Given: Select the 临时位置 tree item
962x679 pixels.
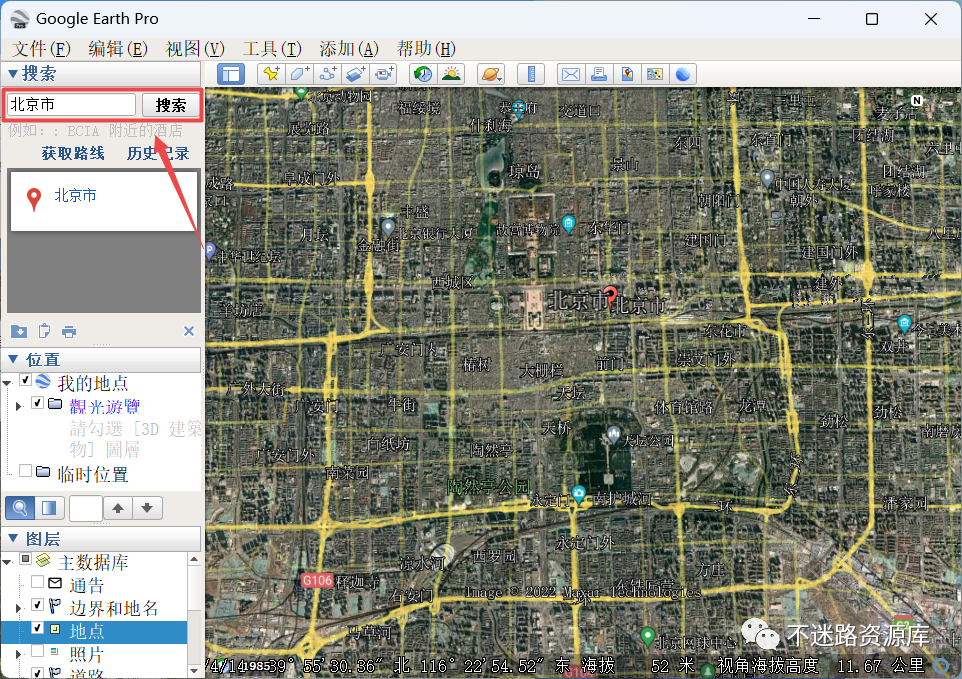Looking at the screenshot, I should (x=93, y=474).
